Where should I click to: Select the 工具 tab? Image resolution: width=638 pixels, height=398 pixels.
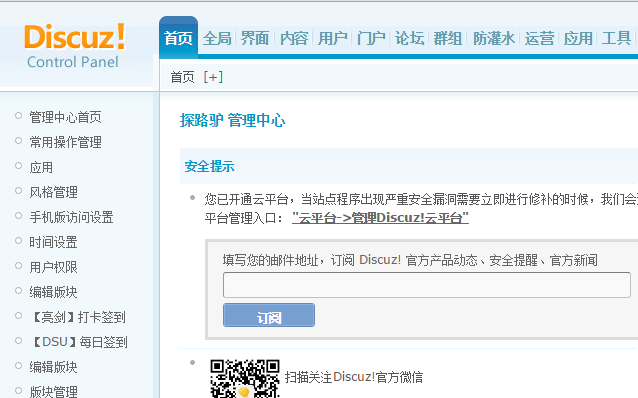616,38
